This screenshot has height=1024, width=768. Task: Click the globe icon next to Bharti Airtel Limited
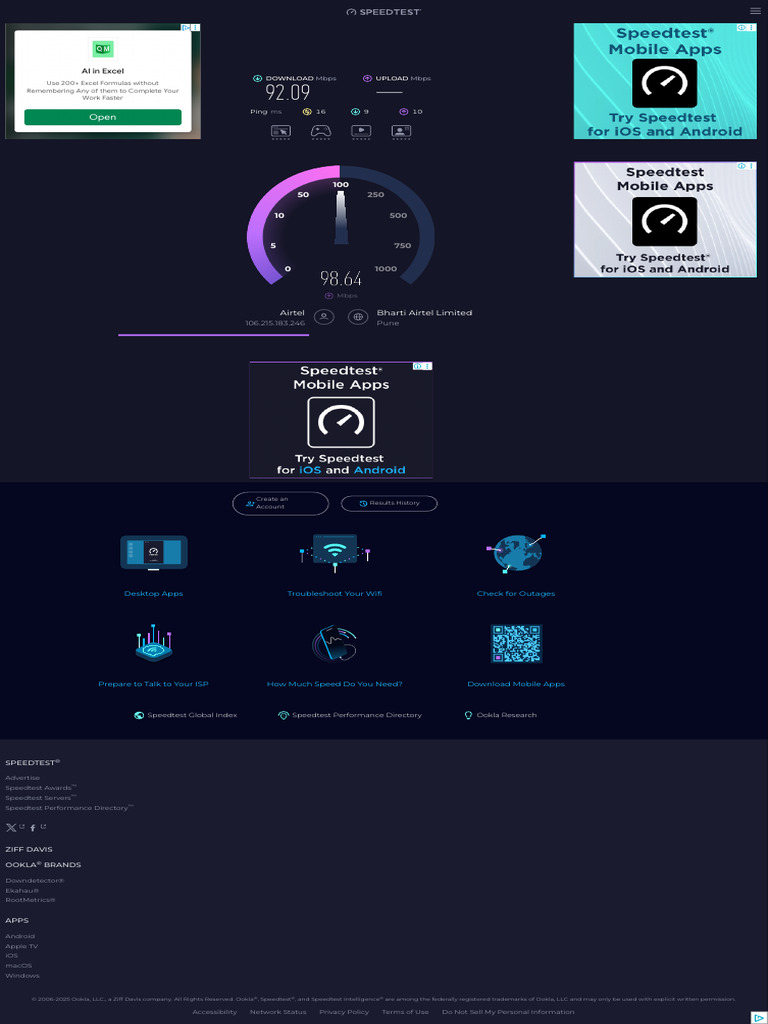pyautogui.click(x=358, y=317)
